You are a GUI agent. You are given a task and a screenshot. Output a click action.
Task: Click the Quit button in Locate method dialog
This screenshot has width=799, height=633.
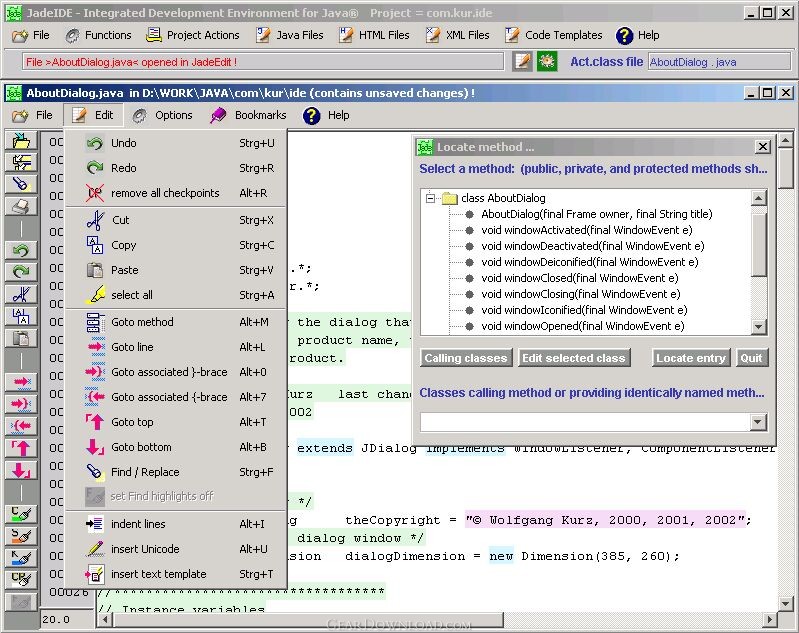pos(752,358)
